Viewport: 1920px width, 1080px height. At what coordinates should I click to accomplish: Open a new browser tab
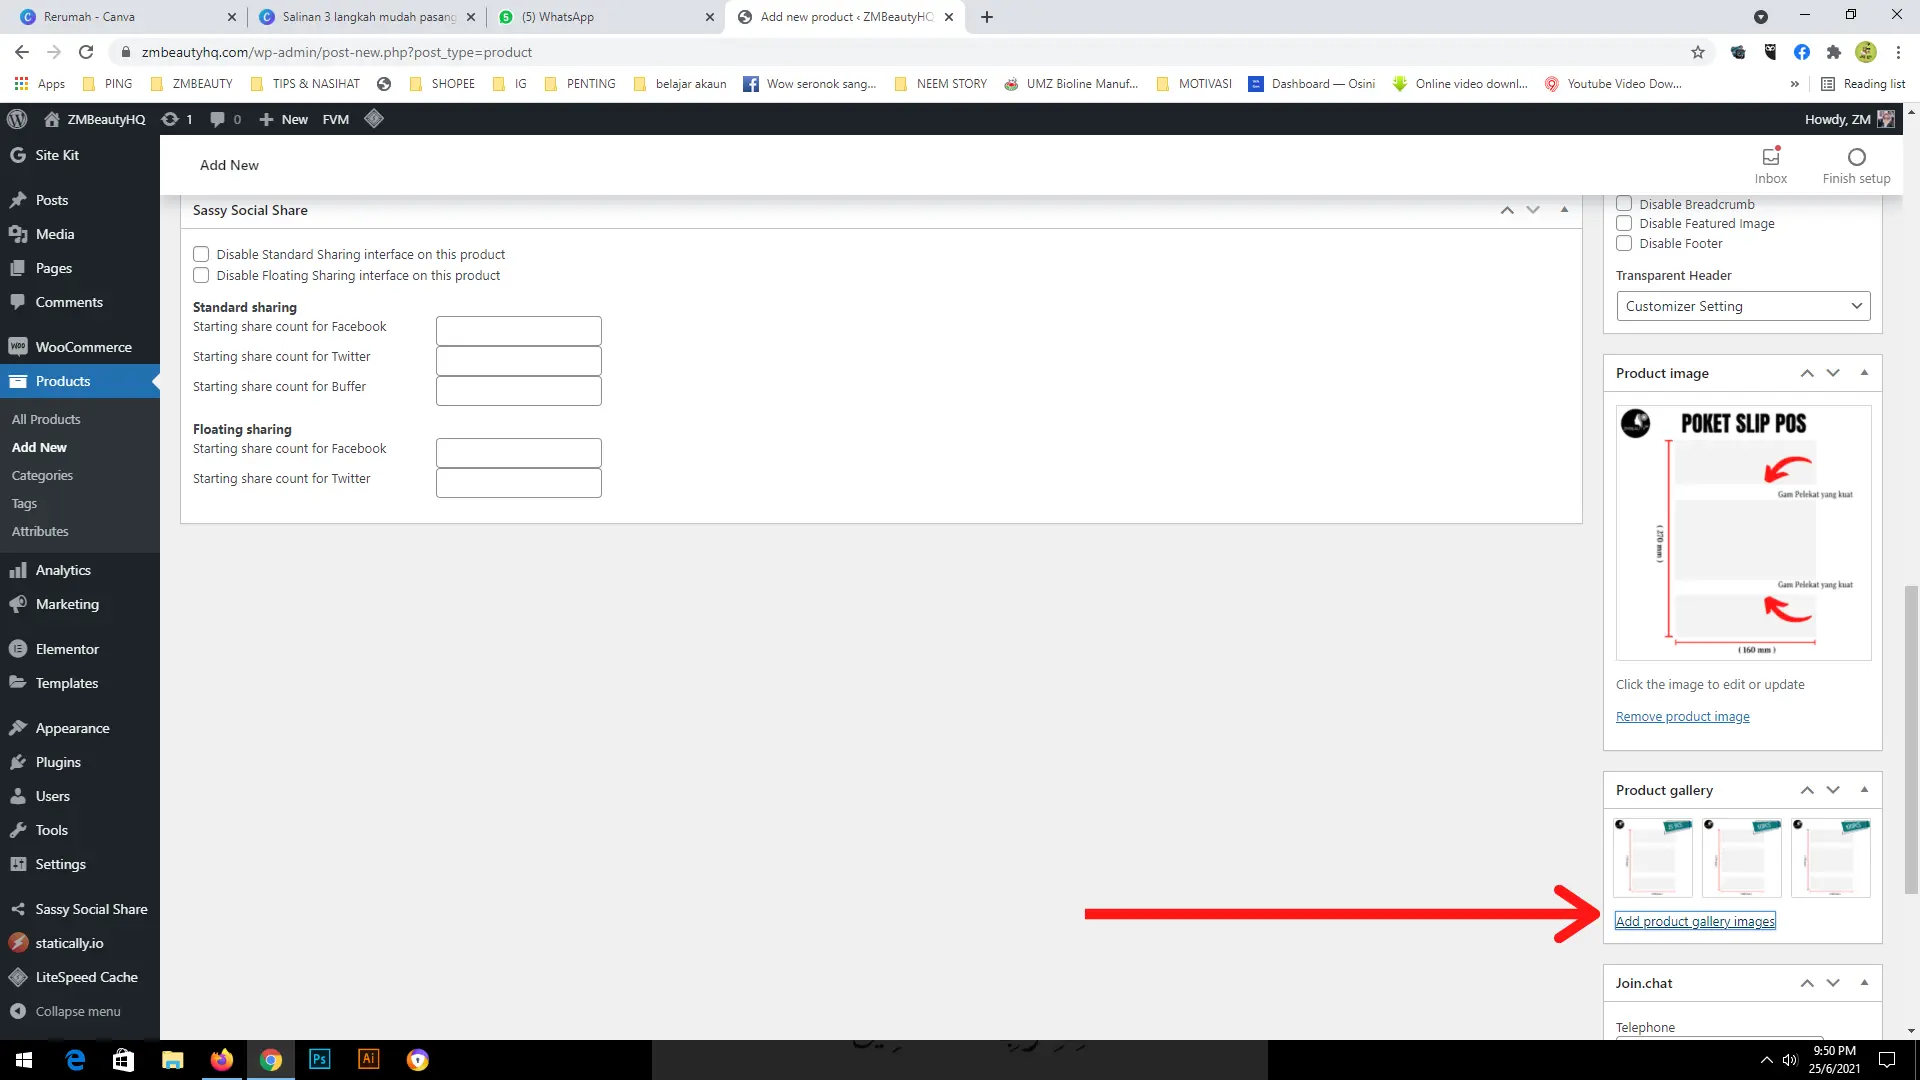click(987, 17)
